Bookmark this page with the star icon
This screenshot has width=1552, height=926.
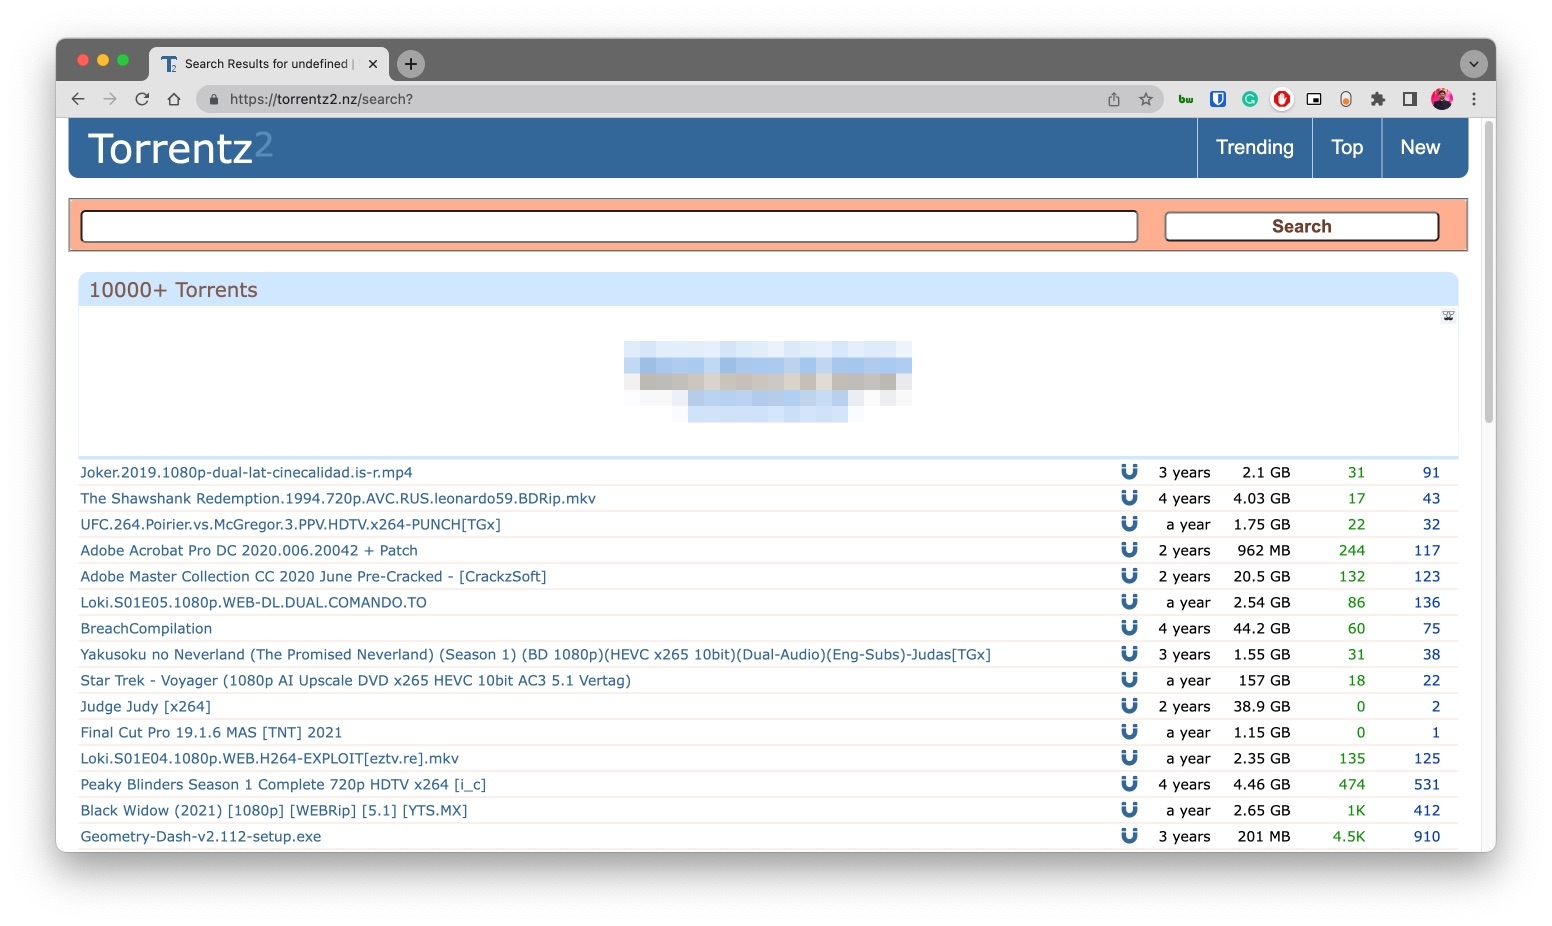coord(1146,99)
